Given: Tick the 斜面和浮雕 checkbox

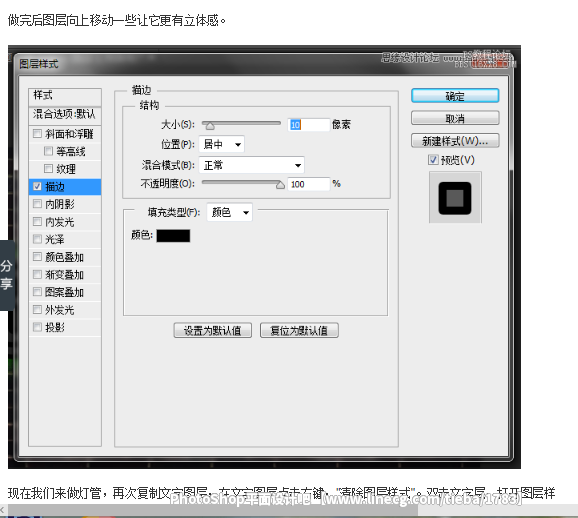Looking at the screenshot, I should click(x=37, y=133).
